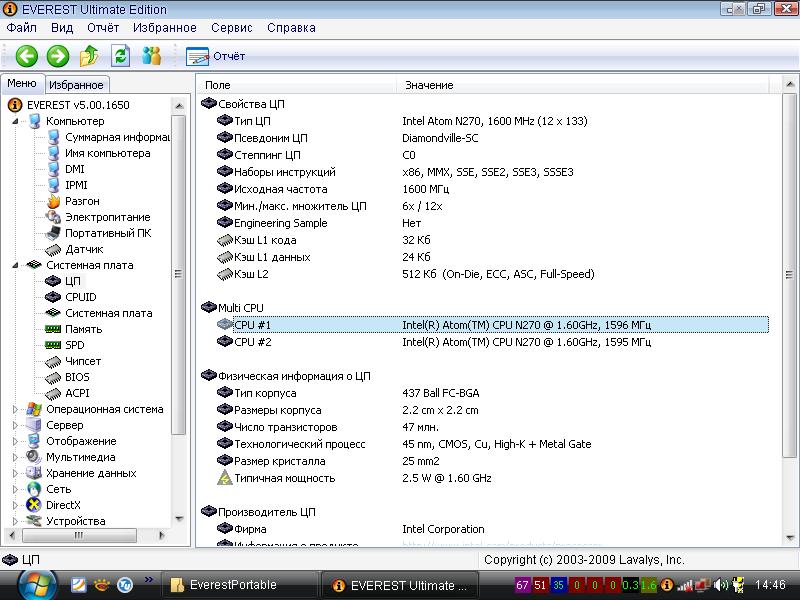Open the Сервис menu
800x600 pixels.
pos(232,28)
